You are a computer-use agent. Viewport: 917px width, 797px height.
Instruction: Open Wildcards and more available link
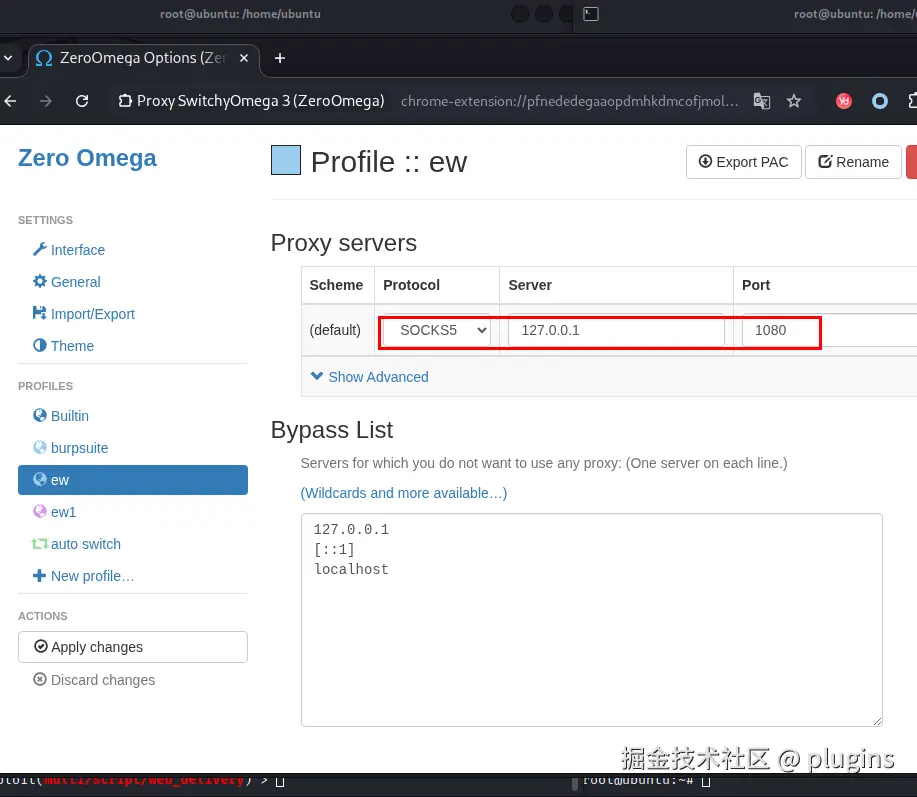click(x=404, y=493)
